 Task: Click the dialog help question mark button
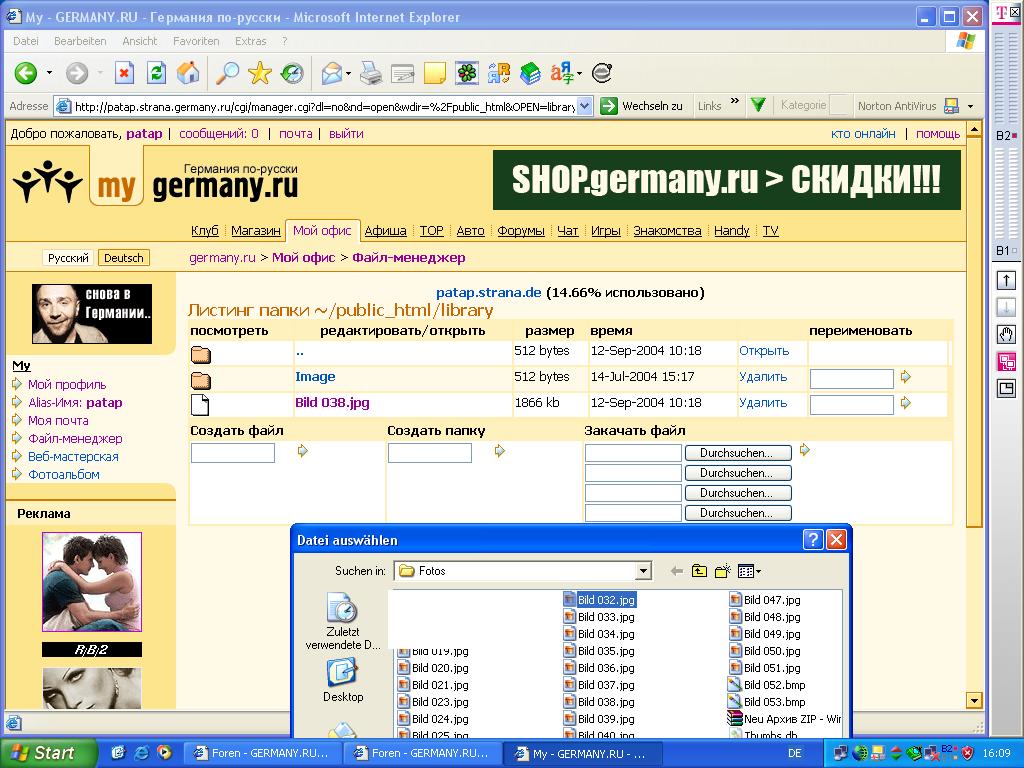point(812,539)
